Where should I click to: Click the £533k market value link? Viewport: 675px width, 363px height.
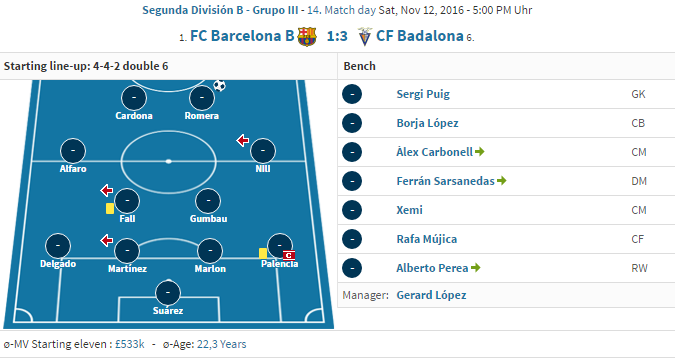(x=130, y=344)
